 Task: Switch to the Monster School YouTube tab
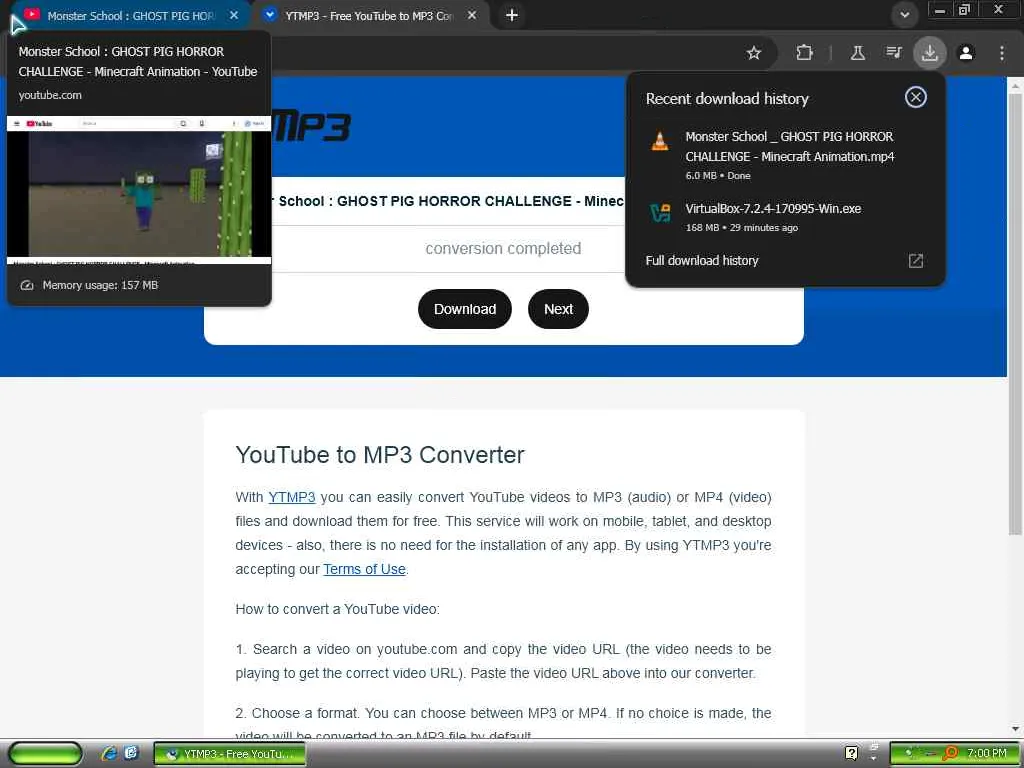[x=131, y=16]
